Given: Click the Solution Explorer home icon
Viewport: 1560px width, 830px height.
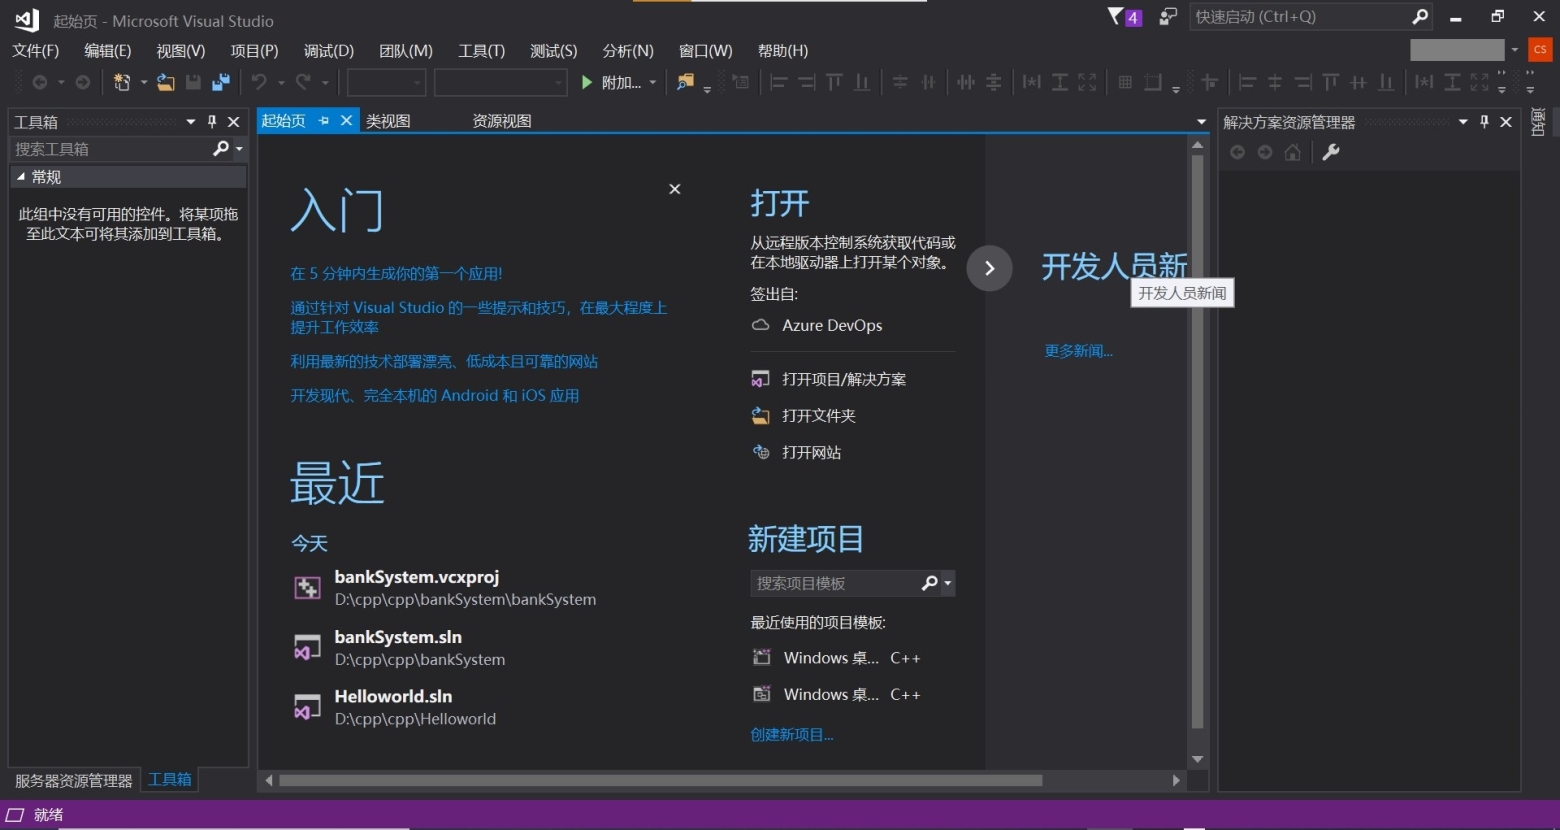Looking at the screenshot, I should coord(1293,152).
